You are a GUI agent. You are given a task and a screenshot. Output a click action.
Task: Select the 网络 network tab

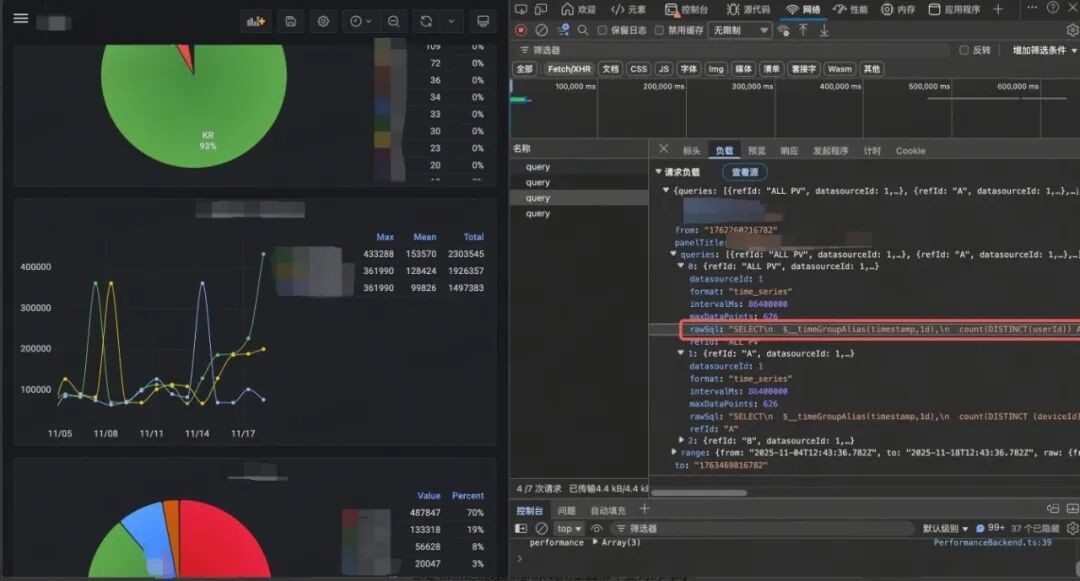click(803, 9)
